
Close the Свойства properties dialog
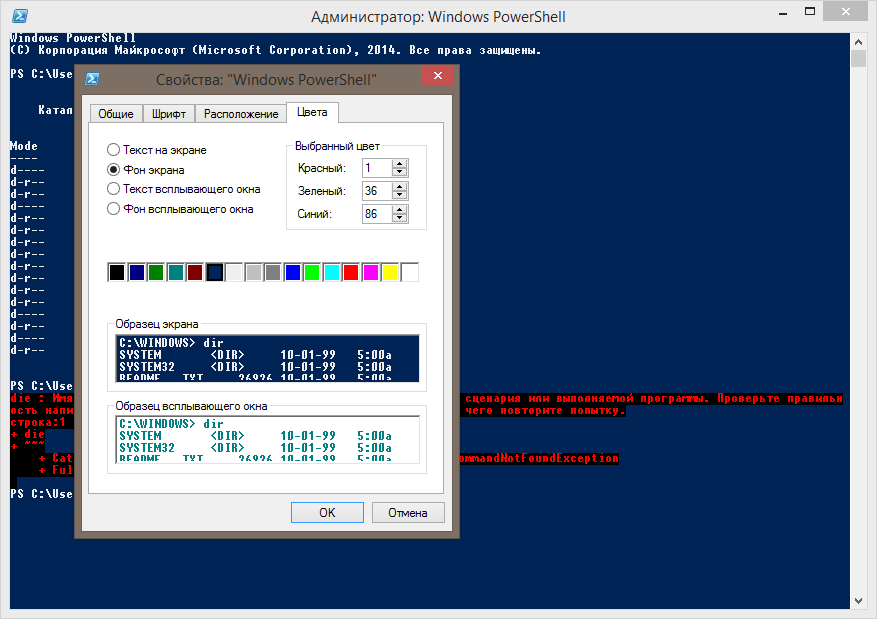pos(437,75)
